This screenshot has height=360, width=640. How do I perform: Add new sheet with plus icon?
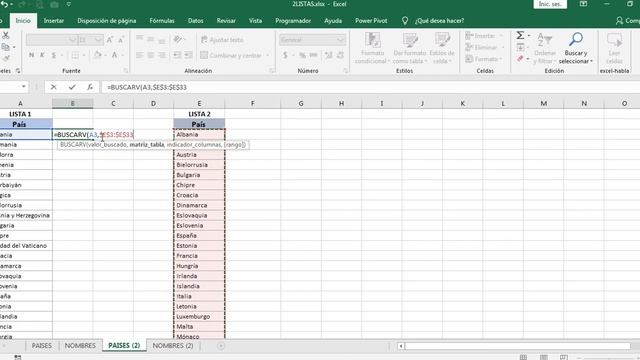[221, 346]
